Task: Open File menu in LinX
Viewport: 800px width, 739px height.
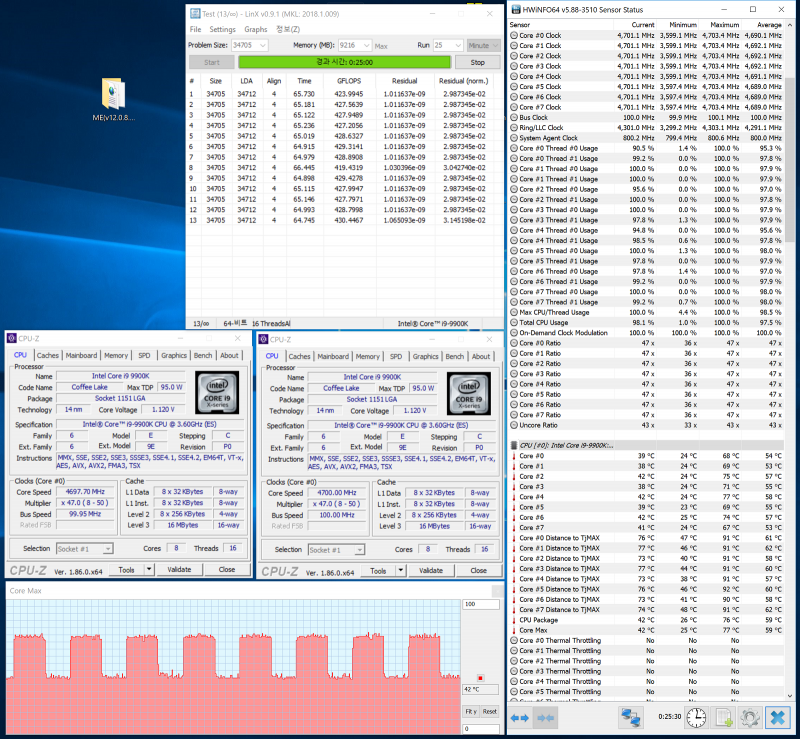Action: [195, 30]
